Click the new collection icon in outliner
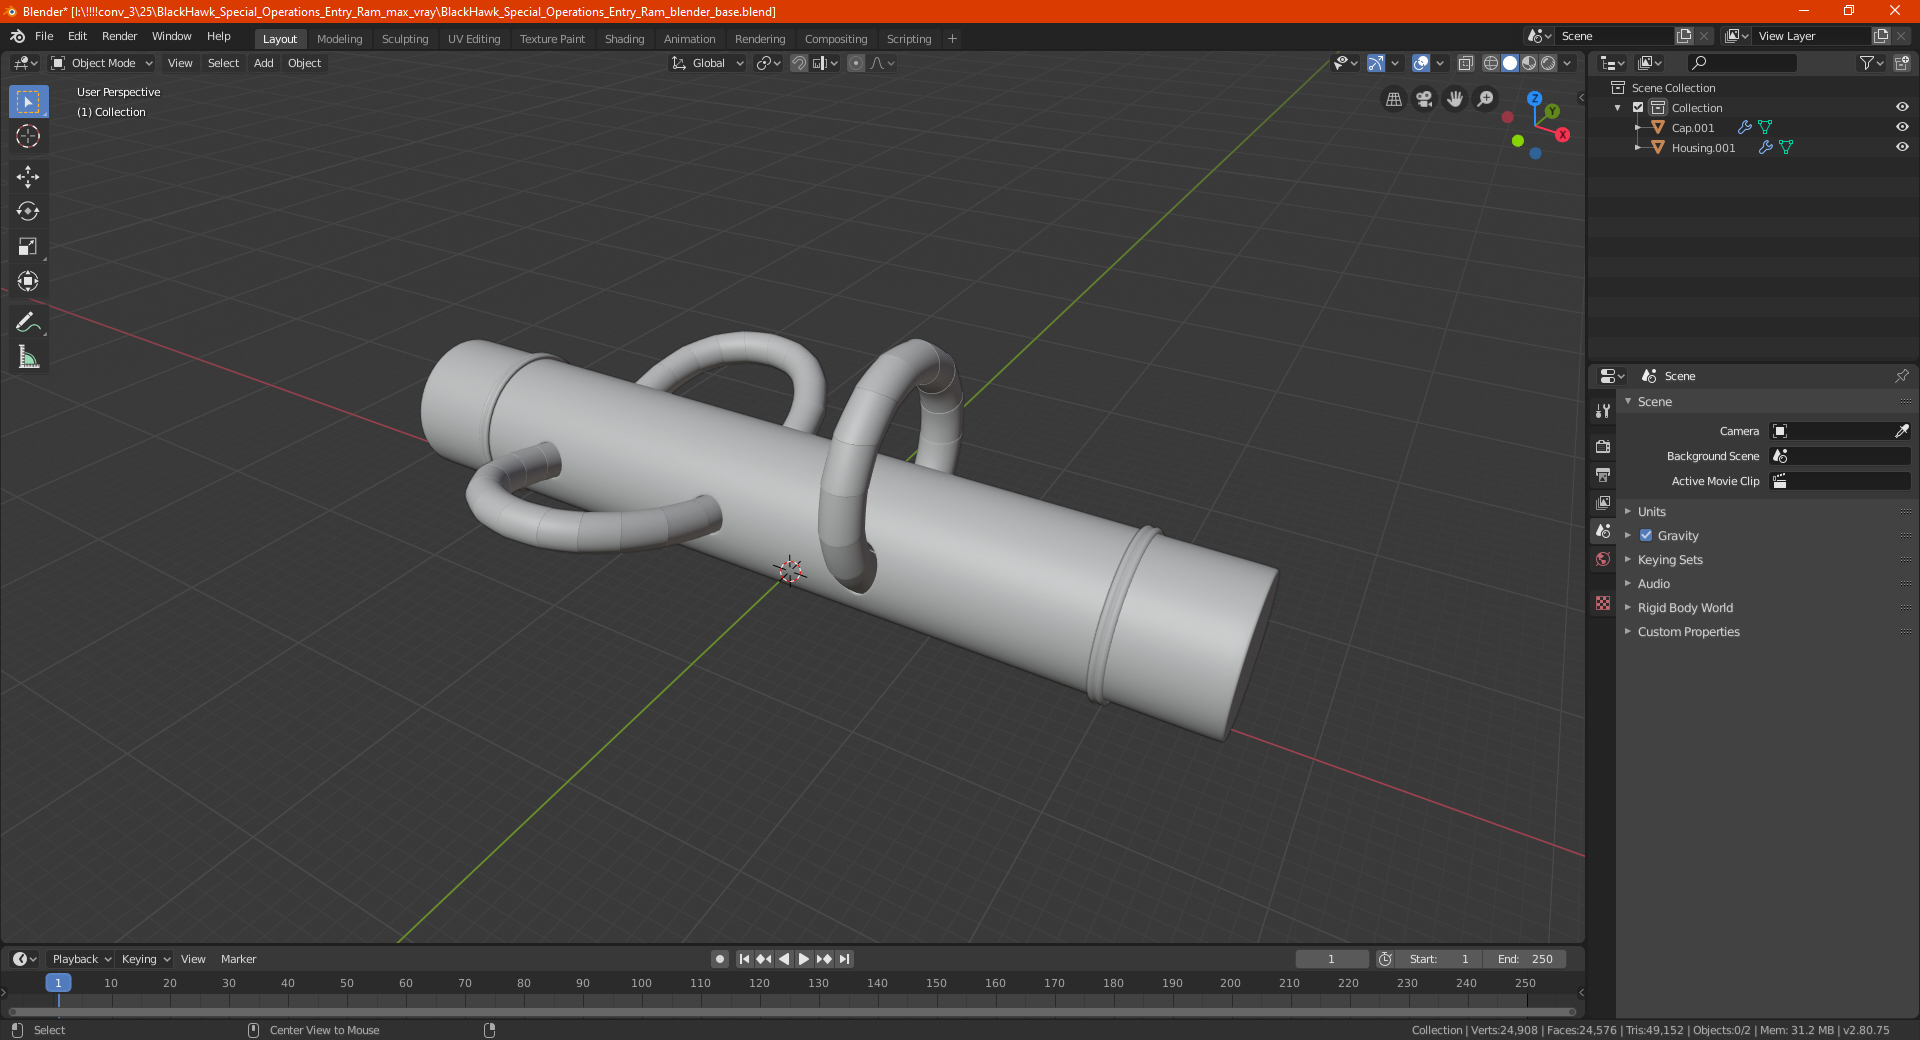Viewport: 1920px width, 1040px height. [x=1901, y=63]
